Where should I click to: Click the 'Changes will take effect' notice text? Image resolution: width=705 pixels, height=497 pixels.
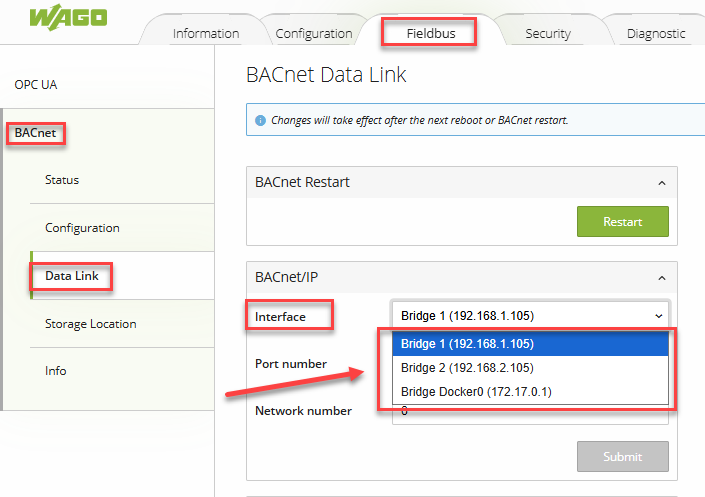point(419,120)
